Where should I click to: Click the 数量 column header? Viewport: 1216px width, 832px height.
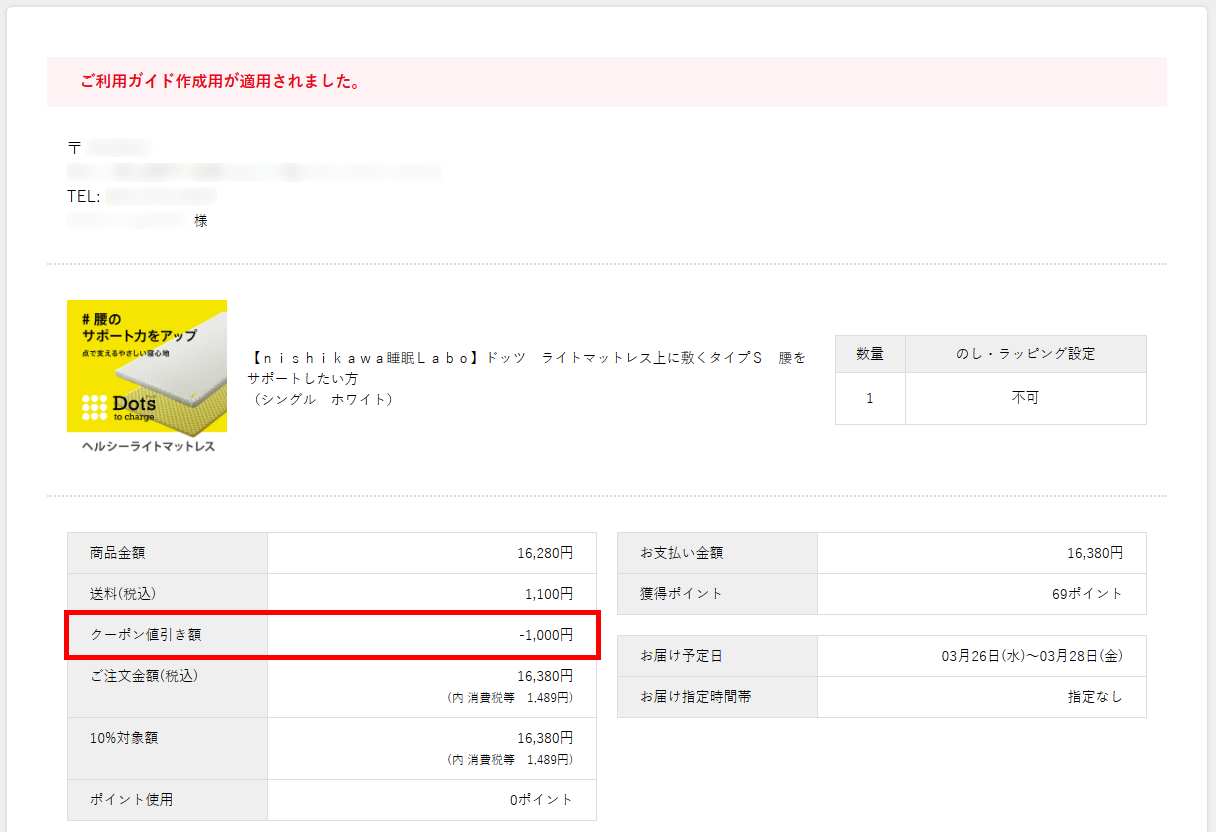tap(870, 354)
